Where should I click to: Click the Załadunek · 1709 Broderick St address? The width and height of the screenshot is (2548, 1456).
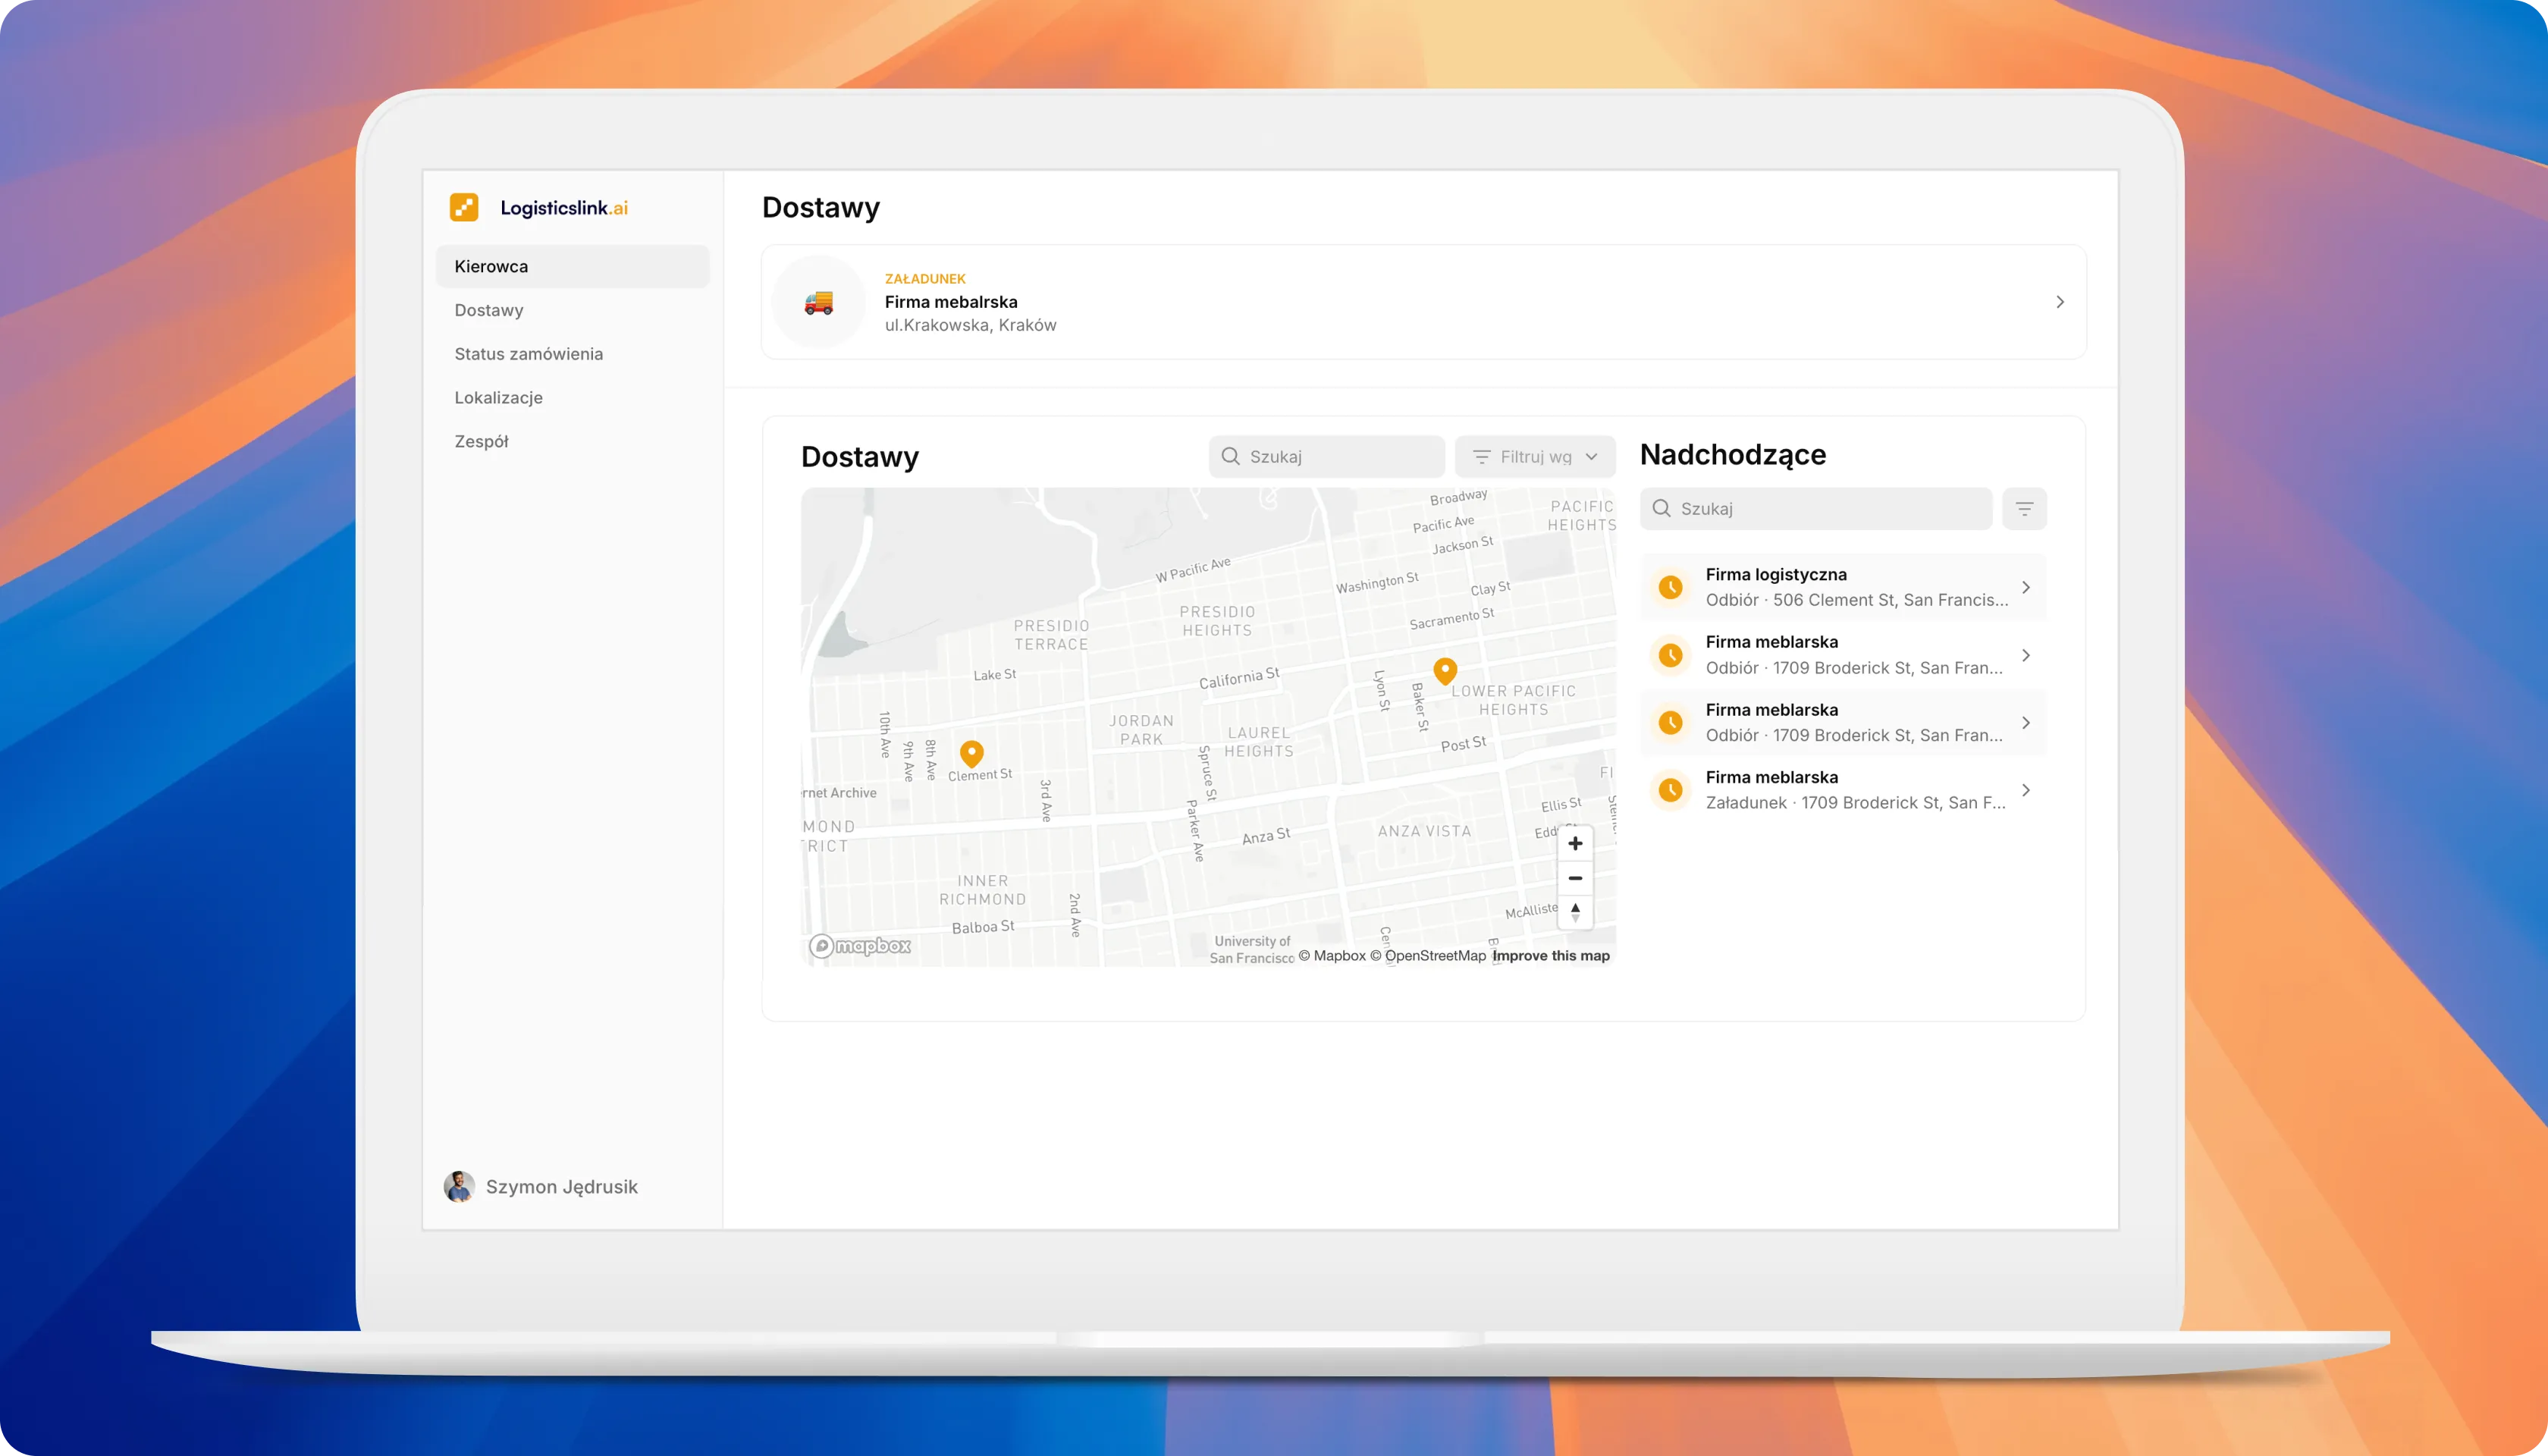coord(1856,803)
